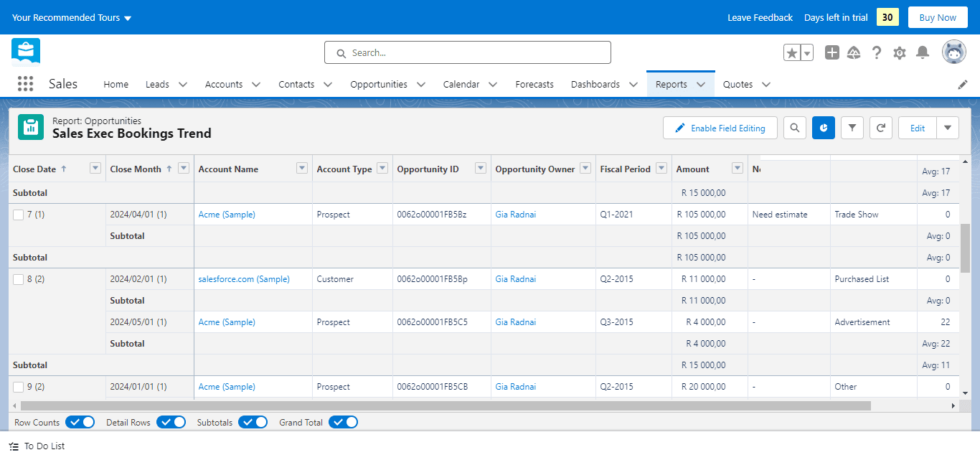The width and height of the screenshot is (980, 460).
Task: Sort by Close Date arrow icon
Action: pyautogui.click(x=63, y=169)
